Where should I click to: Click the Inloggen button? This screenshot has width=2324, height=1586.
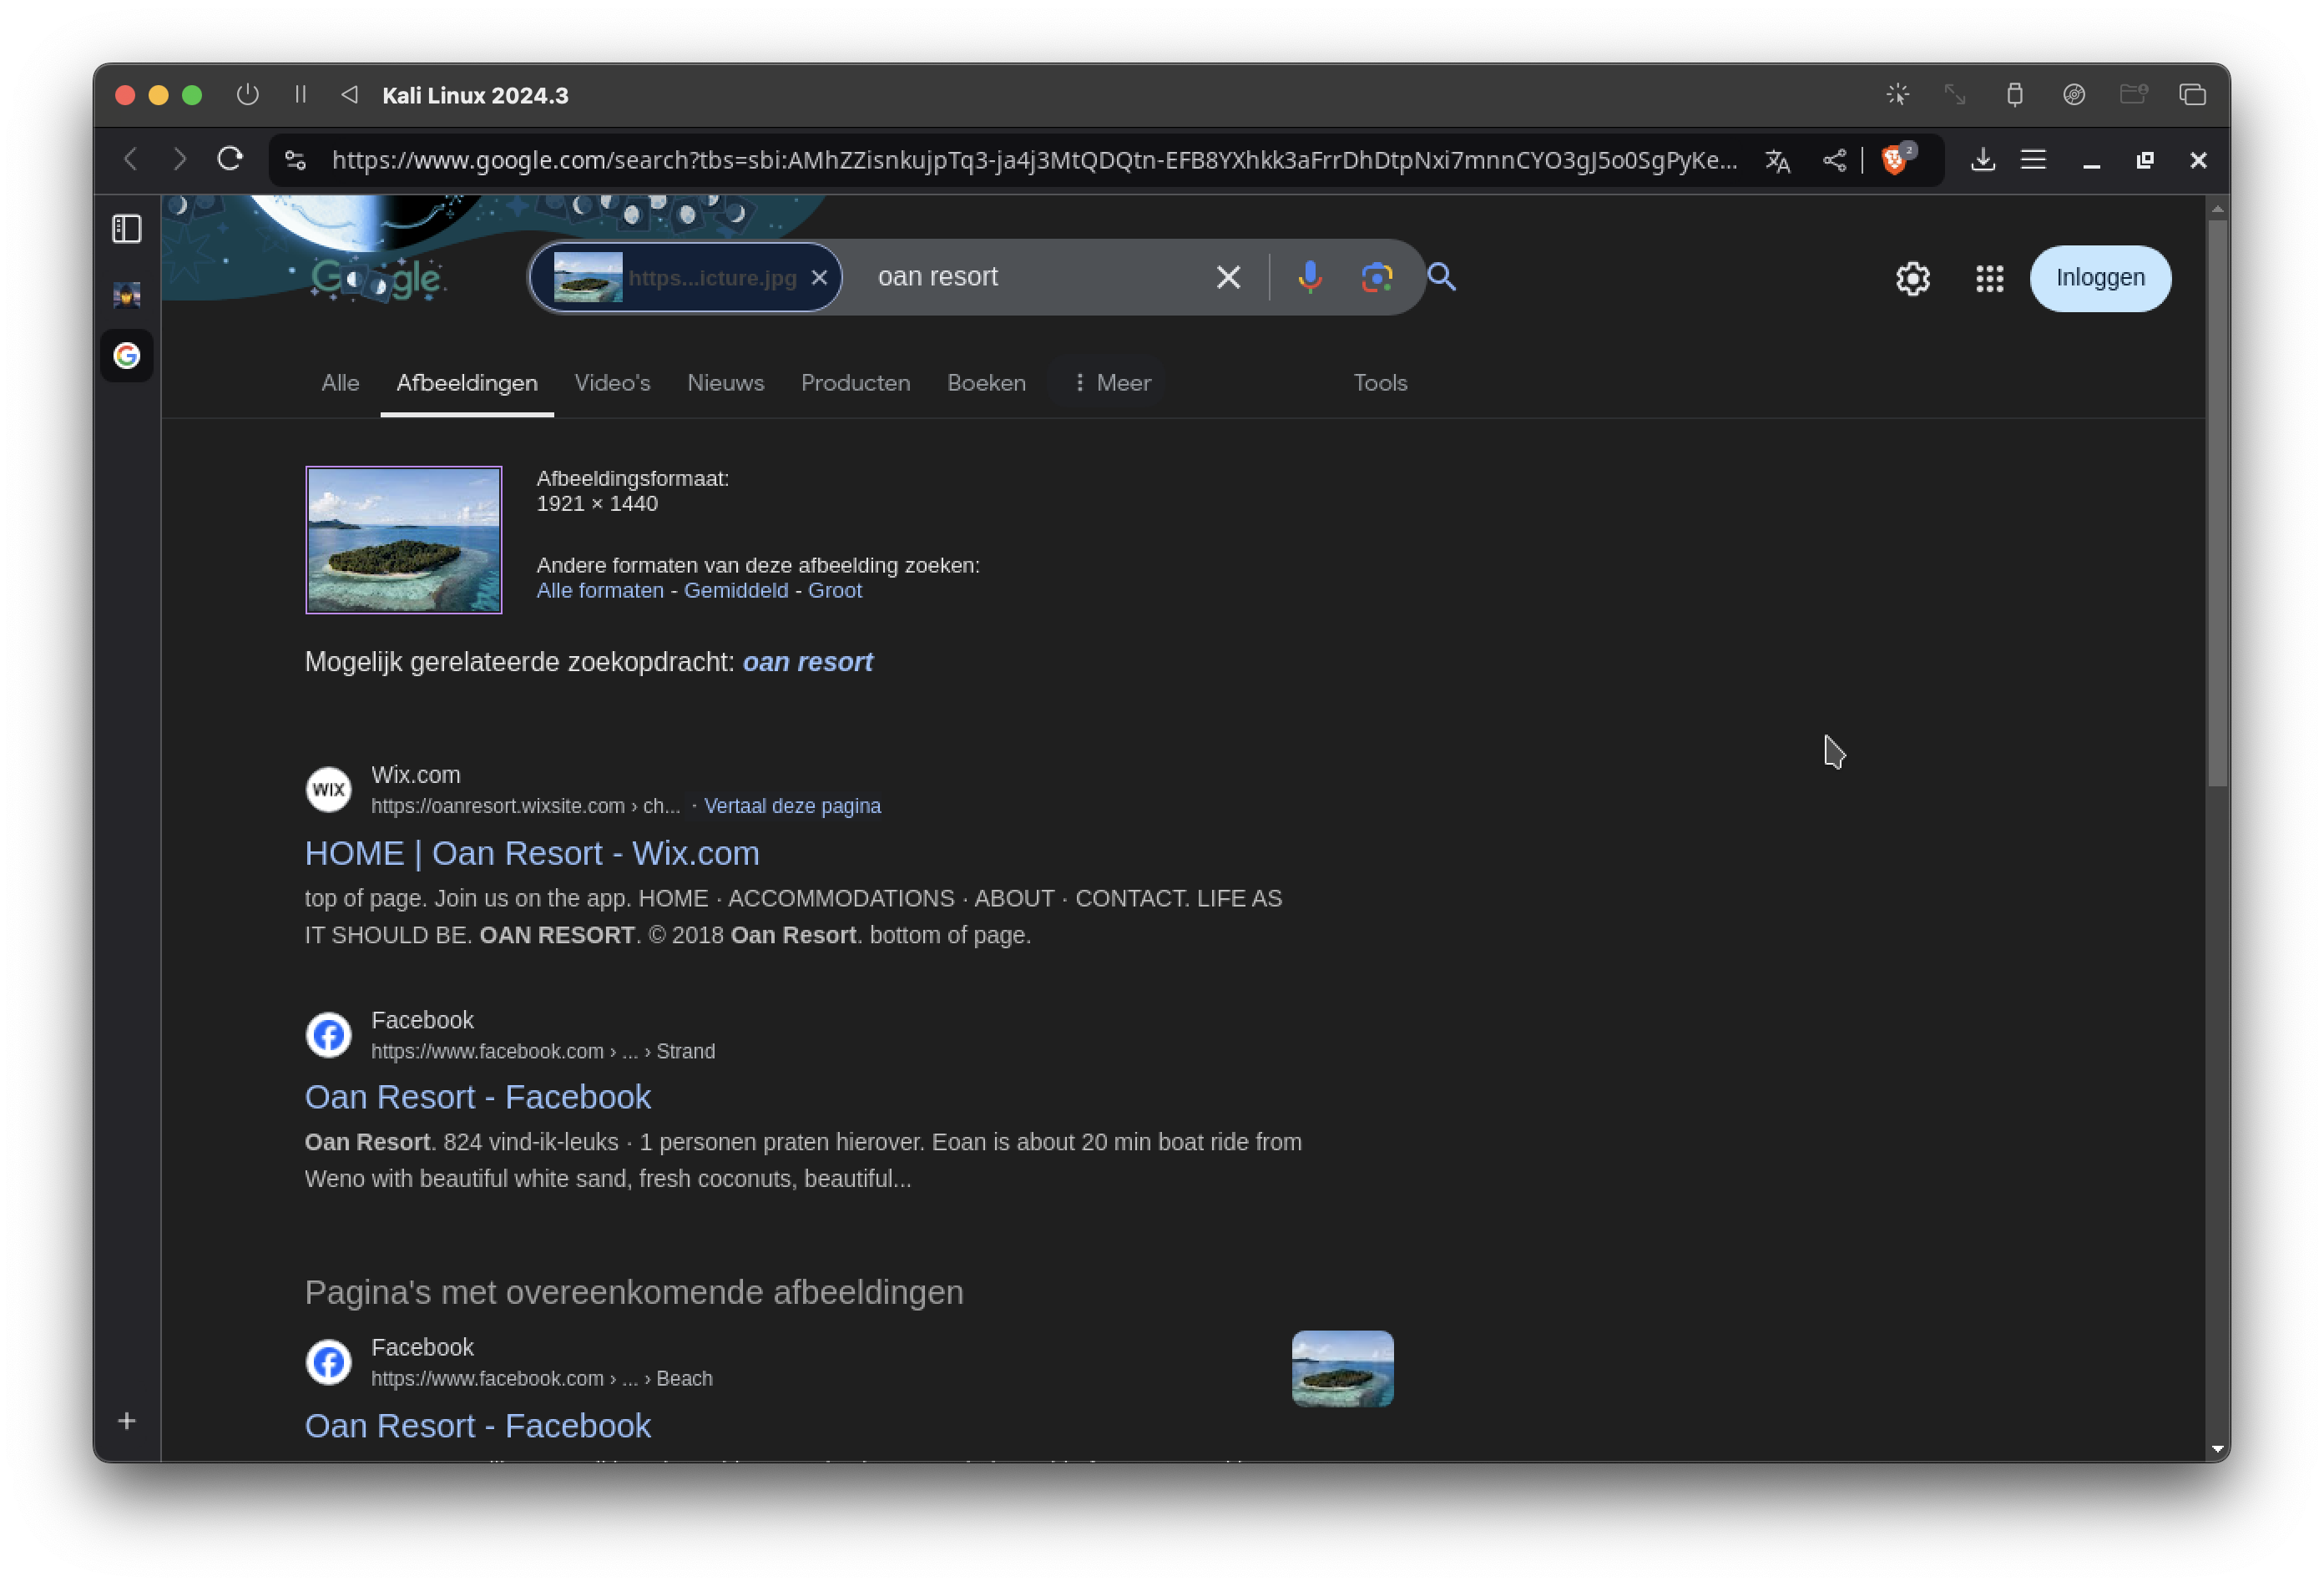click(x=2100, y=278)
